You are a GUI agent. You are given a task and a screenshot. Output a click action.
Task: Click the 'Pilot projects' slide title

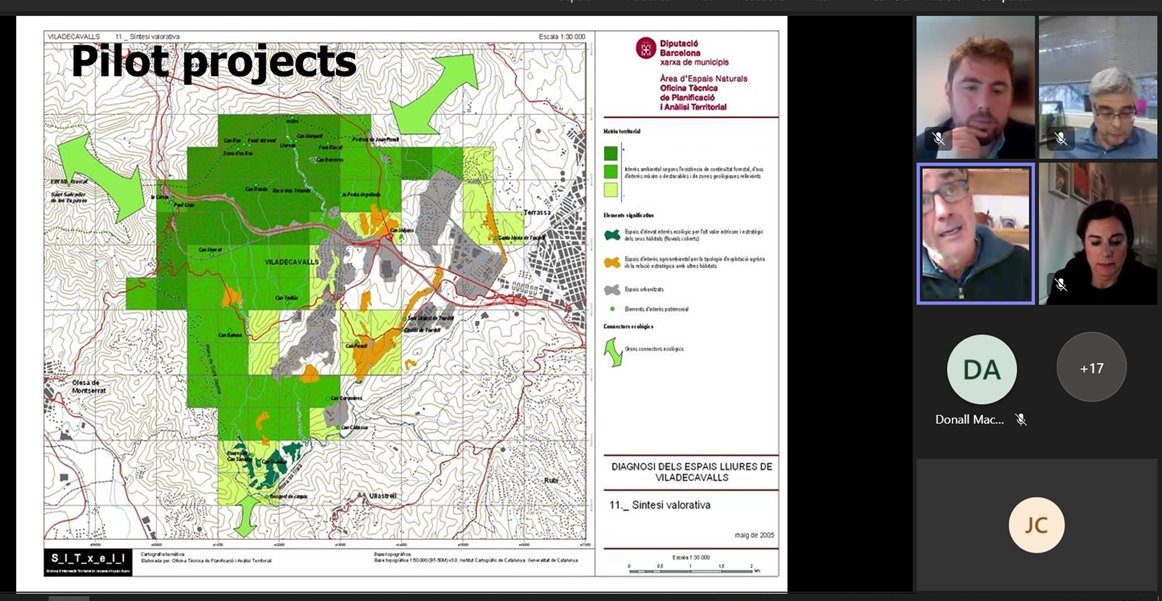click(213, 62)
